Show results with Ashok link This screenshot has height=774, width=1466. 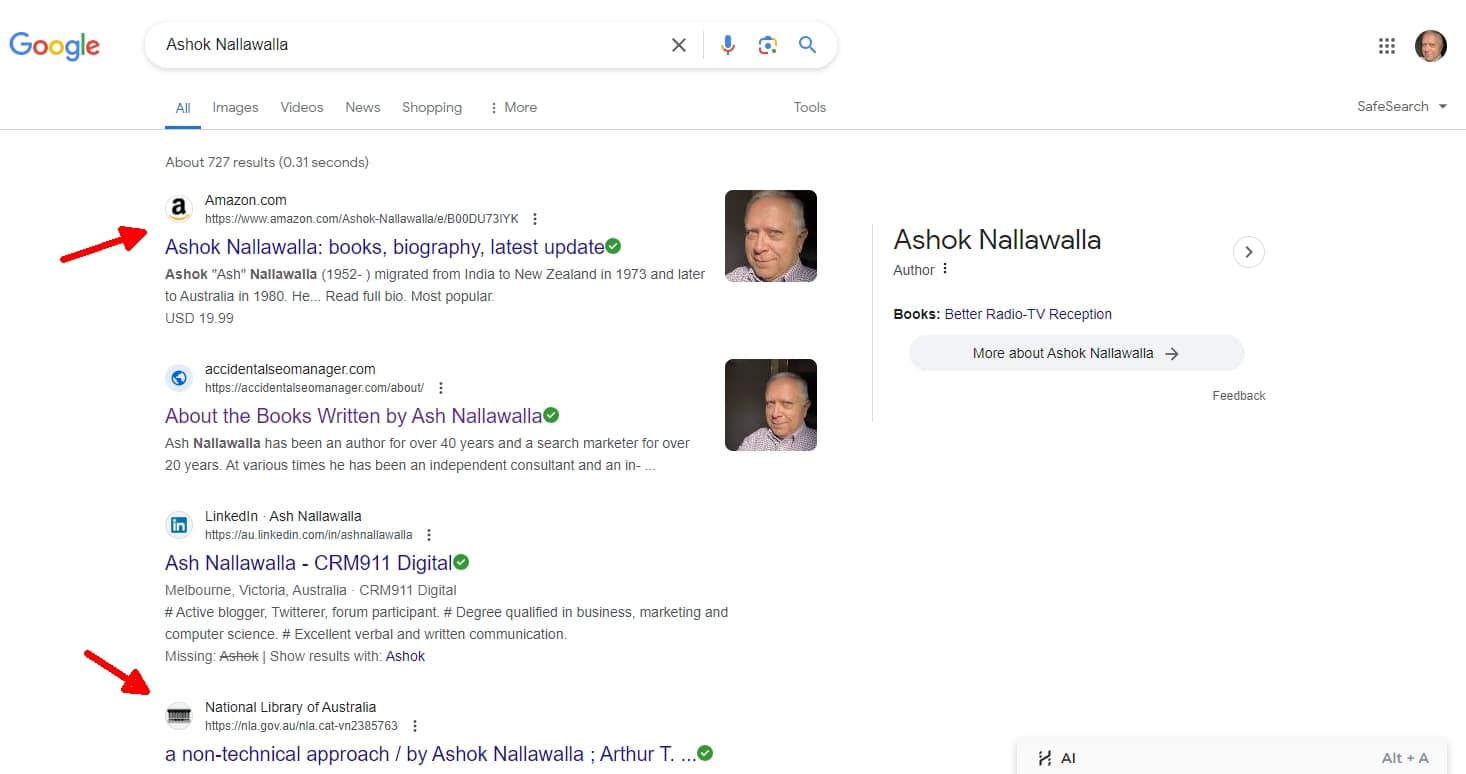tap(405, 656)
